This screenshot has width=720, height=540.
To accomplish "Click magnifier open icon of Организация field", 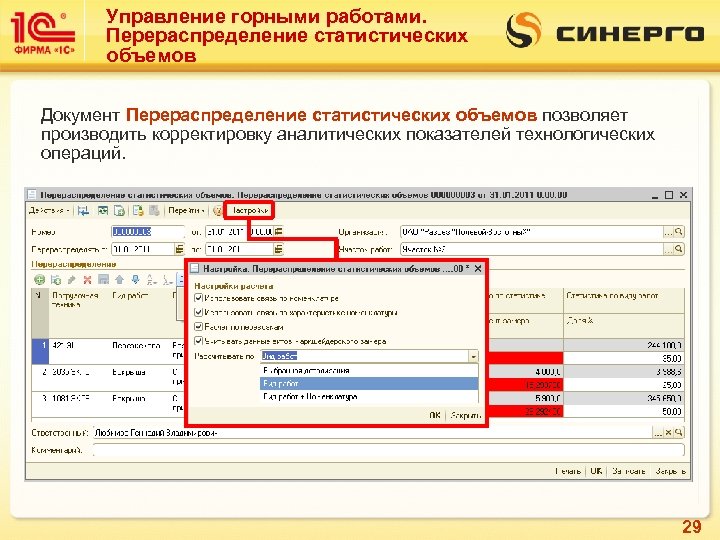I will (x=679, y=232).
